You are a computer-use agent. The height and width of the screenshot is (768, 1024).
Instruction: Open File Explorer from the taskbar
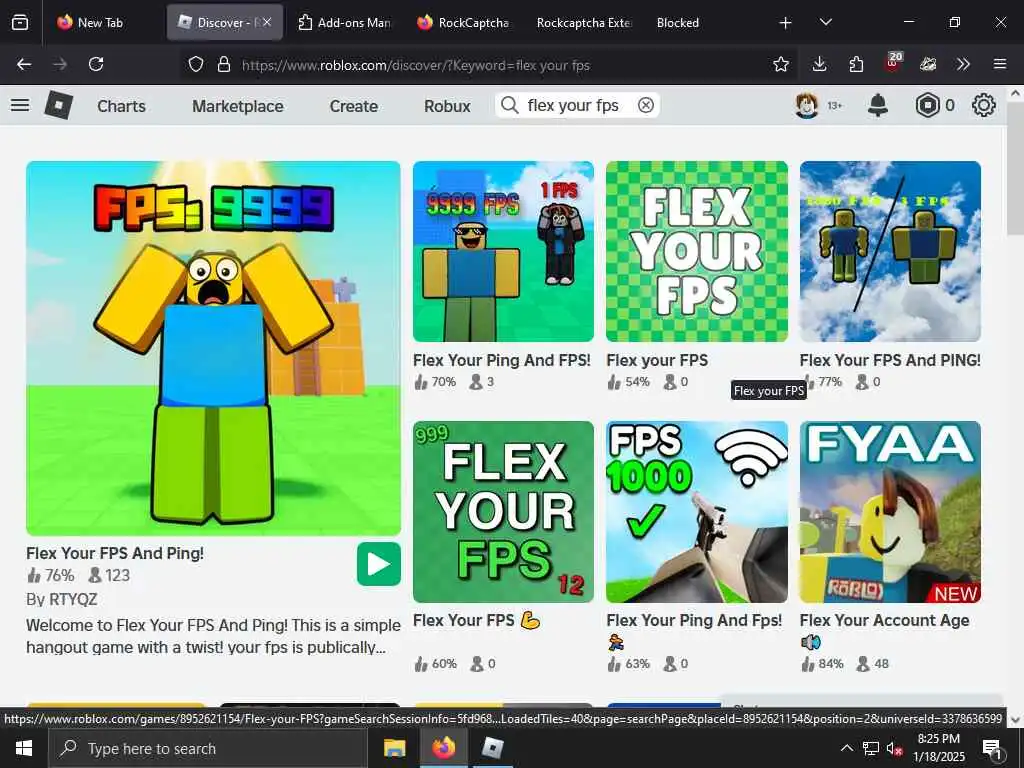point(394,748)
